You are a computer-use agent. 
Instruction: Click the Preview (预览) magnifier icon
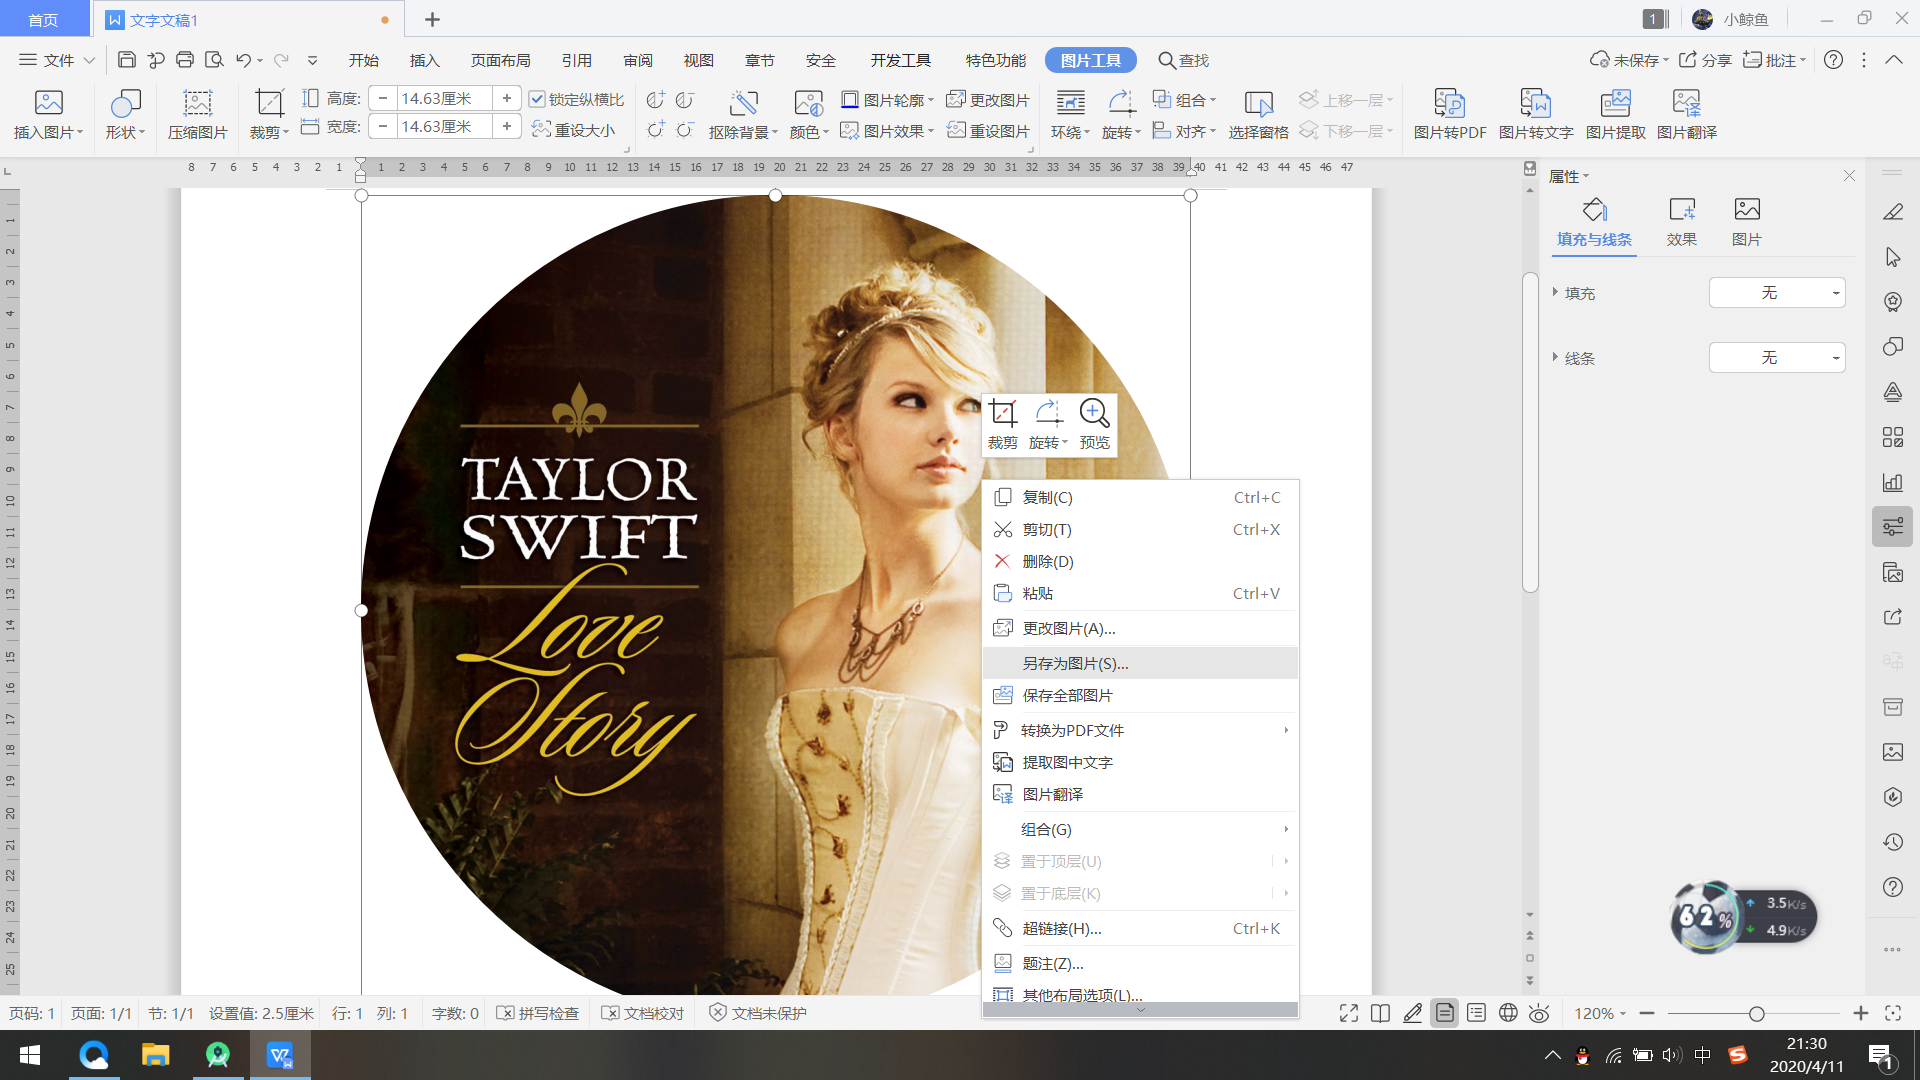coord(1094,414)
